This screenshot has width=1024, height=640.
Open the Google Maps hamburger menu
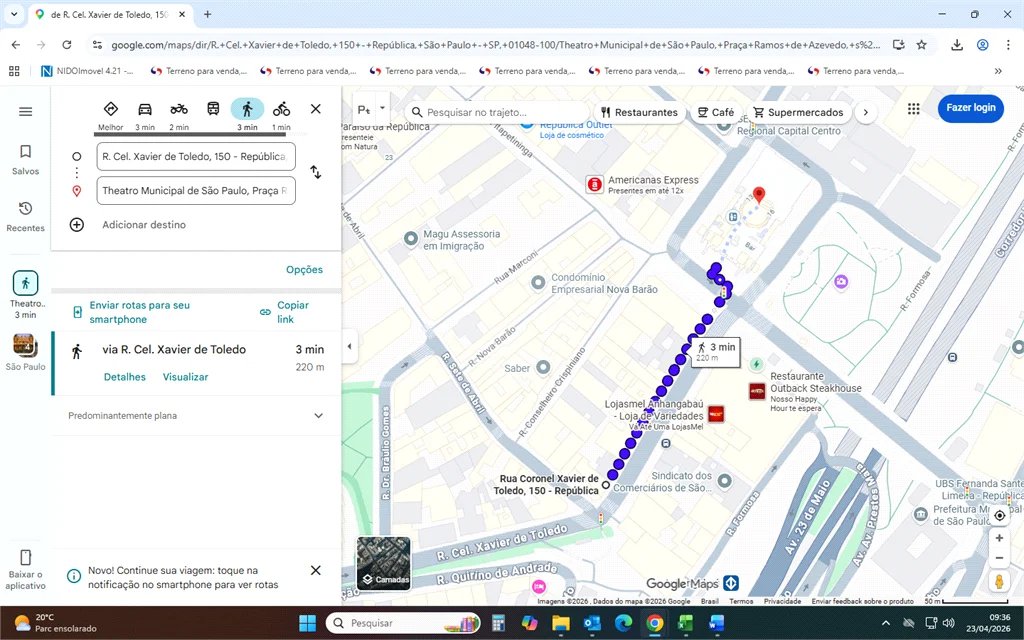click(x=25, y=112)
